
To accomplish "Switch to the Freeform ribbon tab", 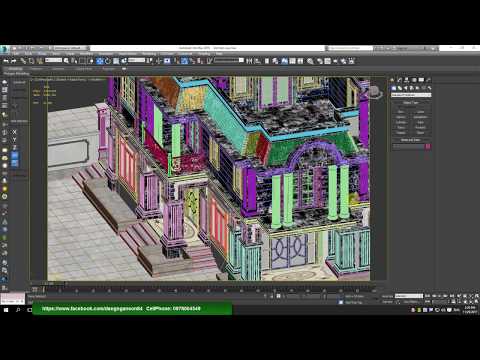I will pos(37,69).
